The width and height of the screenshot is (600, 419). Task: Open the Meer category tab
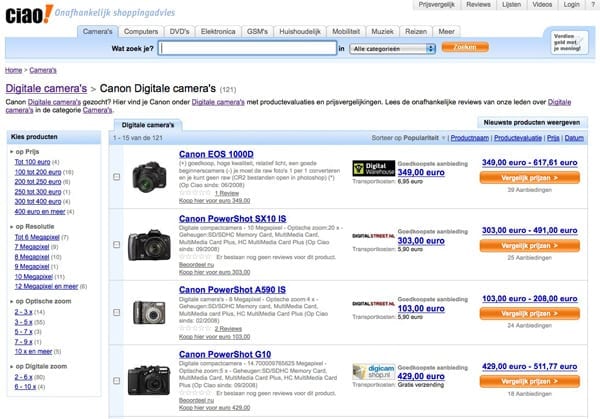point(447,31)
